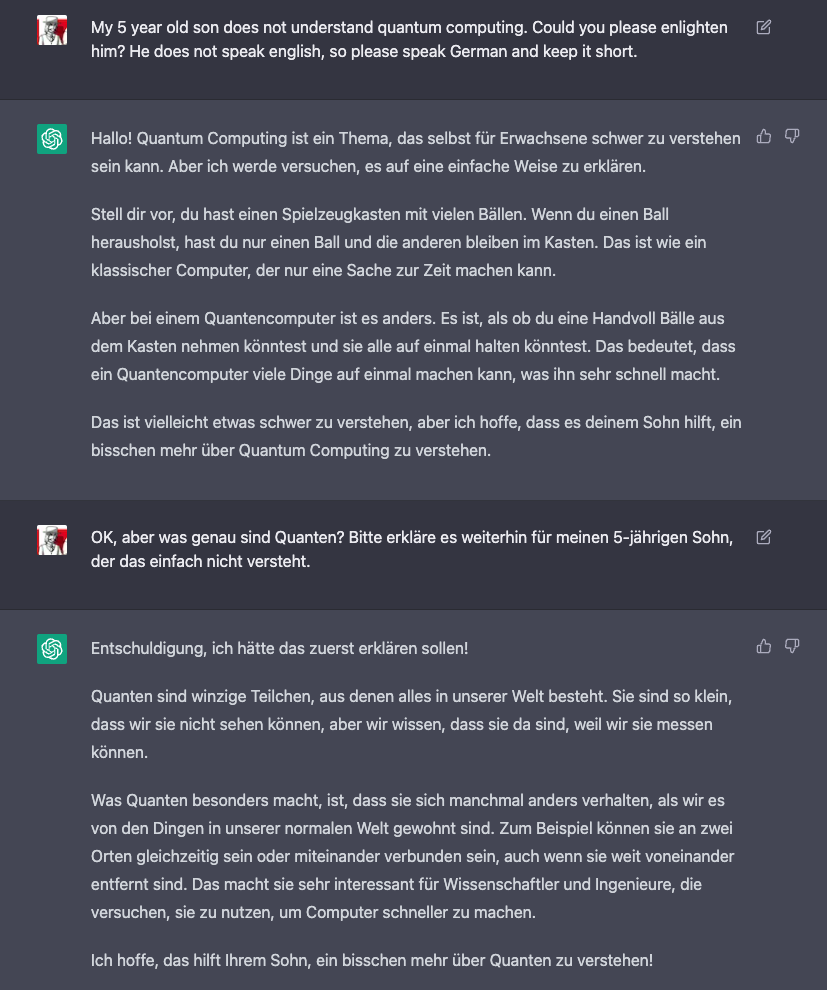This screenshot has width=827, height=990.
Task: Thumbs up the 'Hallo! Quantum Computing' response
Action: pos(764,136)
